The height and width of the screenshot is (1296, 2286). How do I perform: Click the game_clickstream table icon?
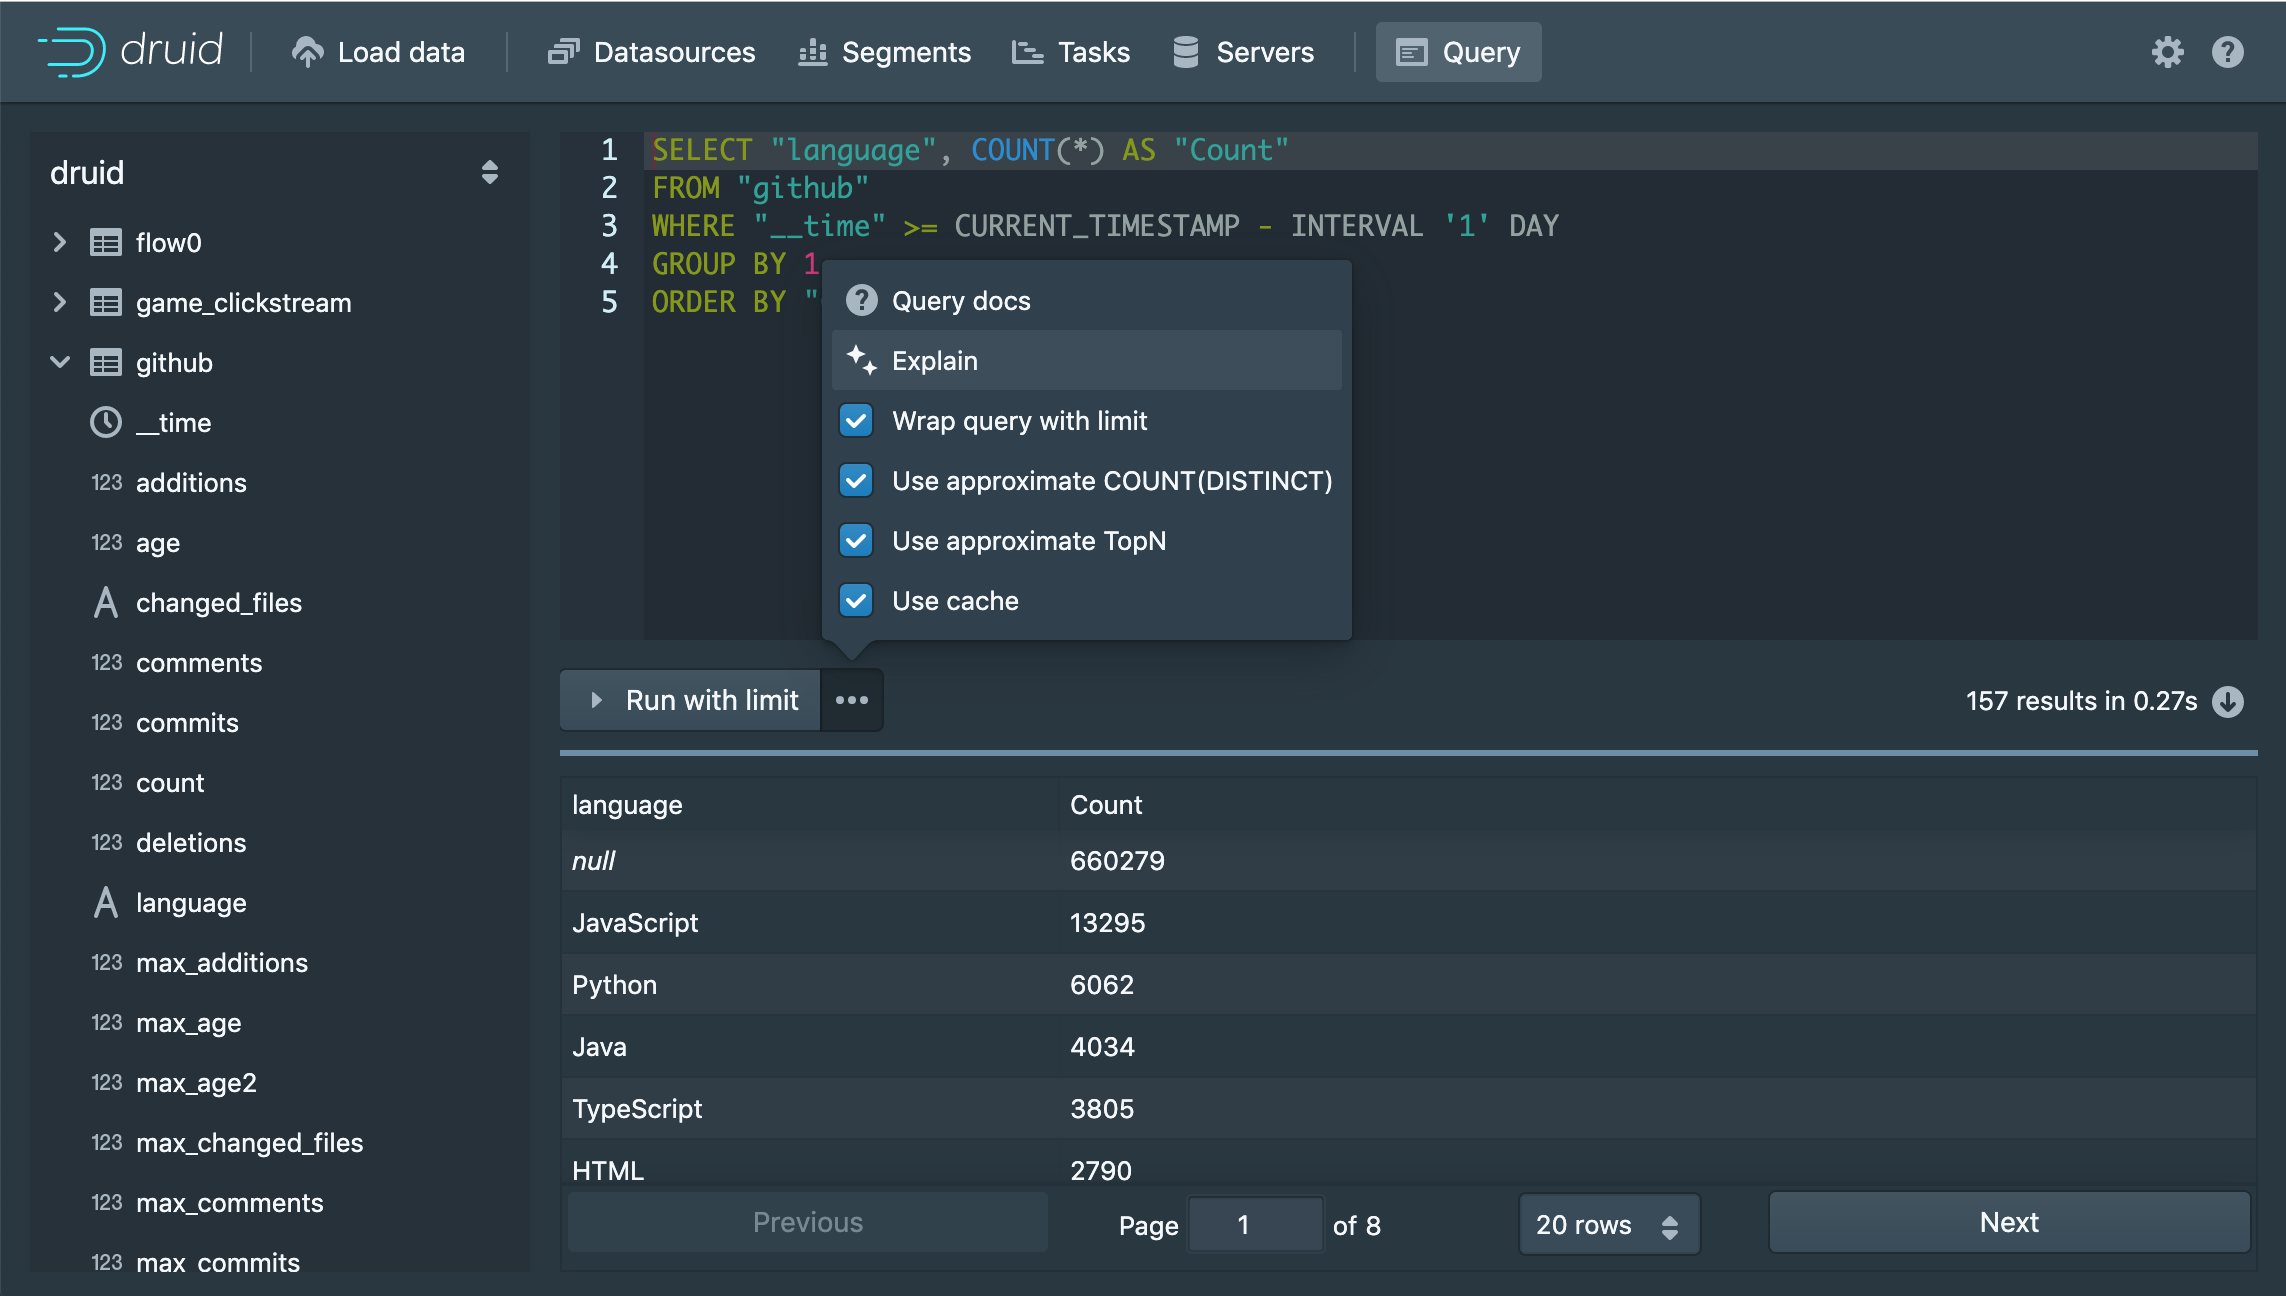click(106, 303)
